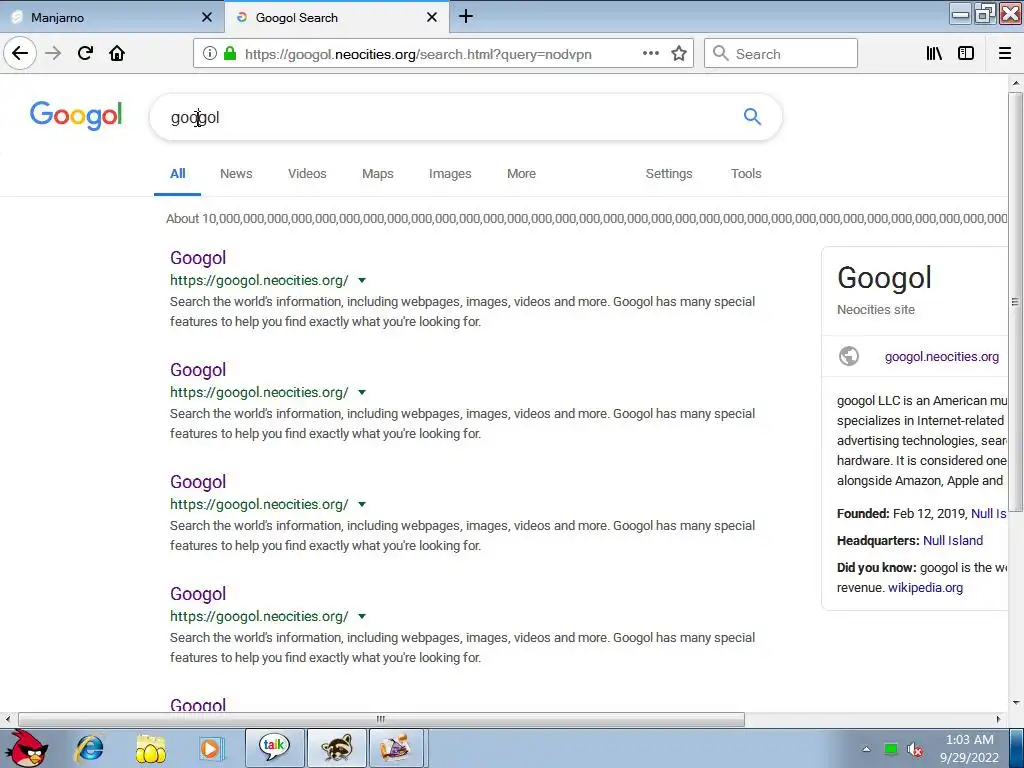
Task: Visit googol.neocities.org link in info panel
Action: pos(942,357)
